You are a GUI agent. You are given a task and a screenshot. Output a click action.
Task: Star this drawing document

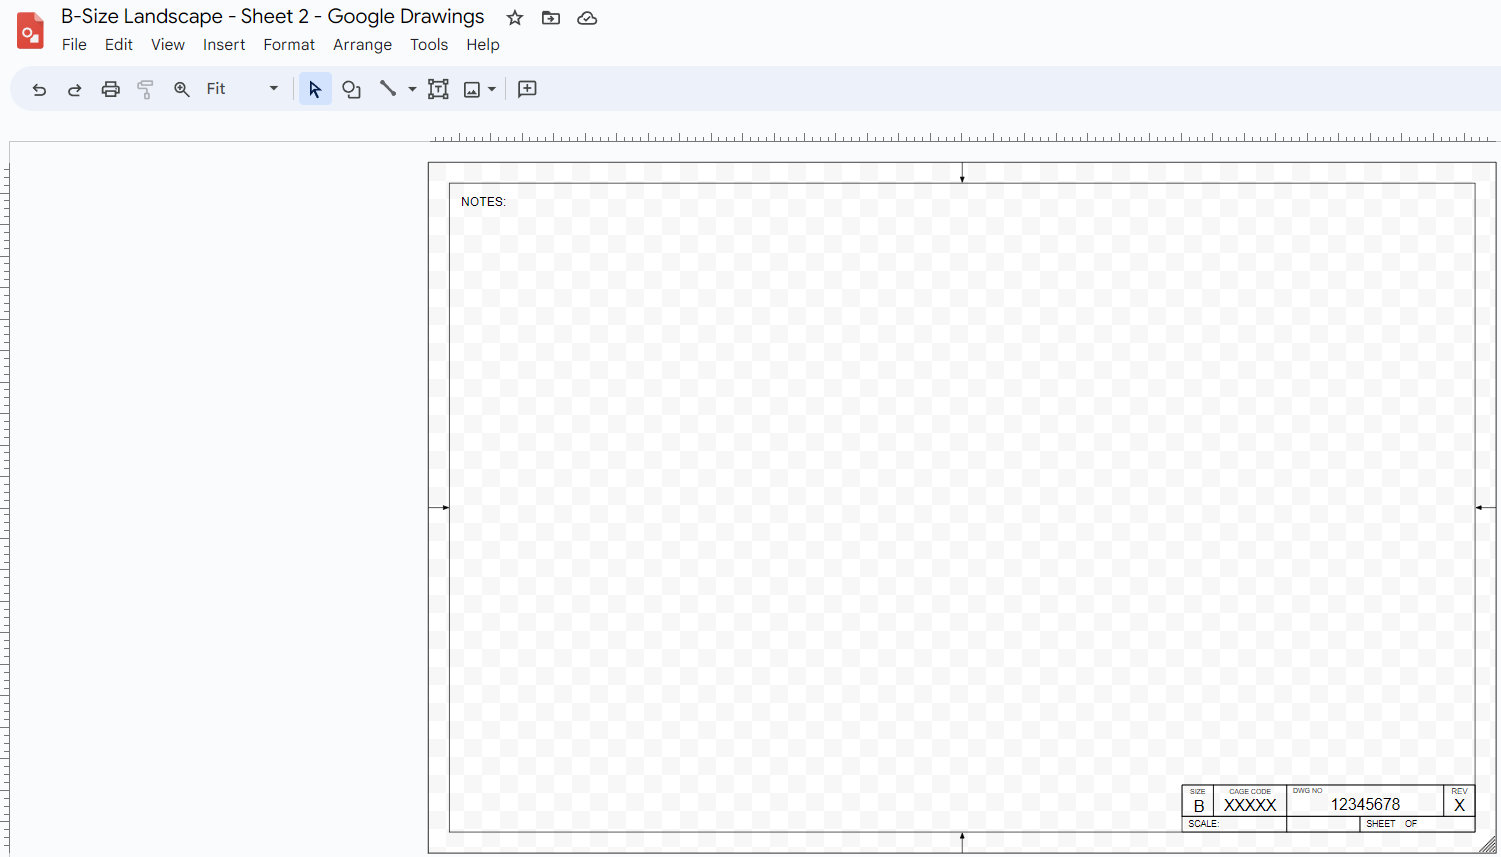(515, 18)
